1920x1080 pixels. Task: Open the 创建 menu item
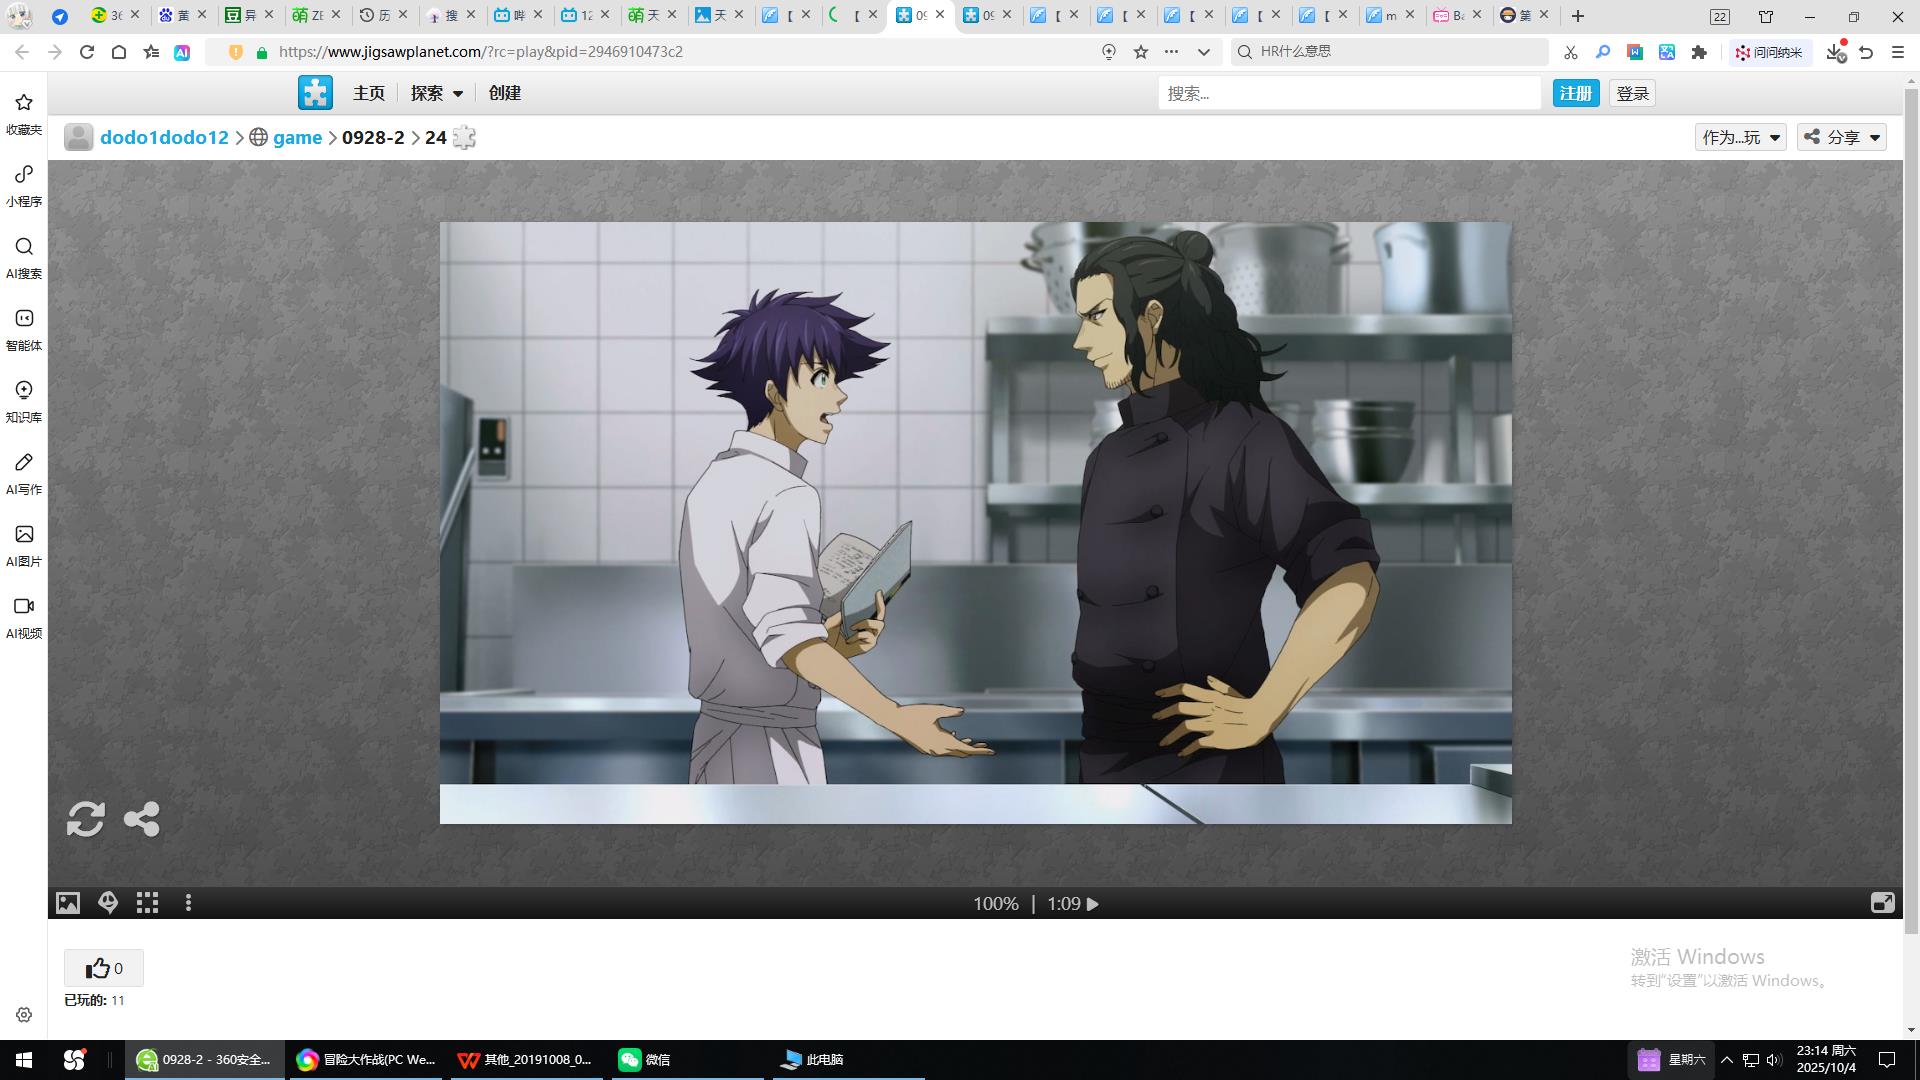click(x=505, y=93)
